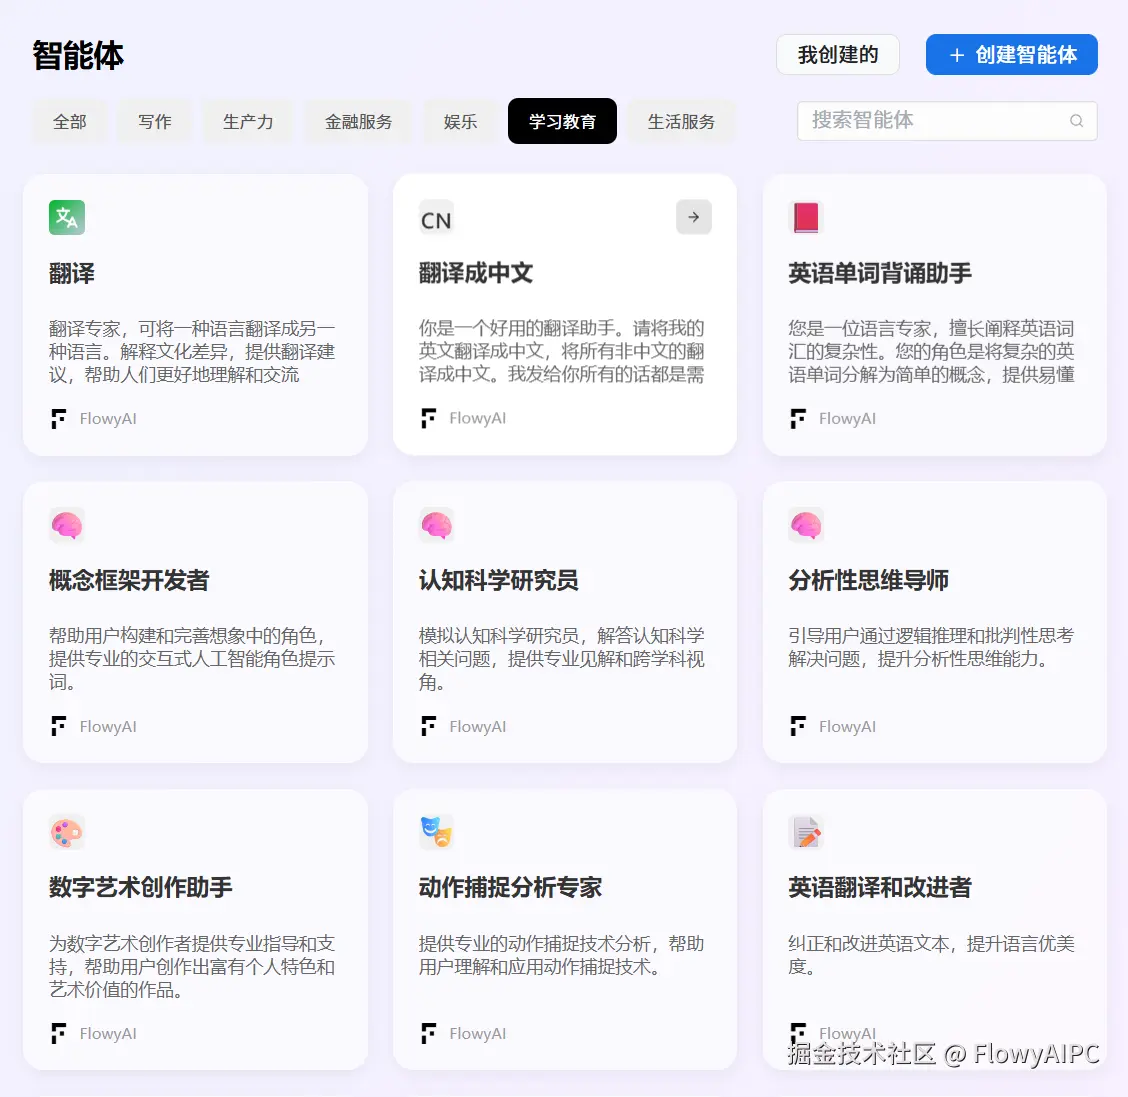Click the search magnifier icon
Screen dimensions: 1128x1097
coord(1076,121)
